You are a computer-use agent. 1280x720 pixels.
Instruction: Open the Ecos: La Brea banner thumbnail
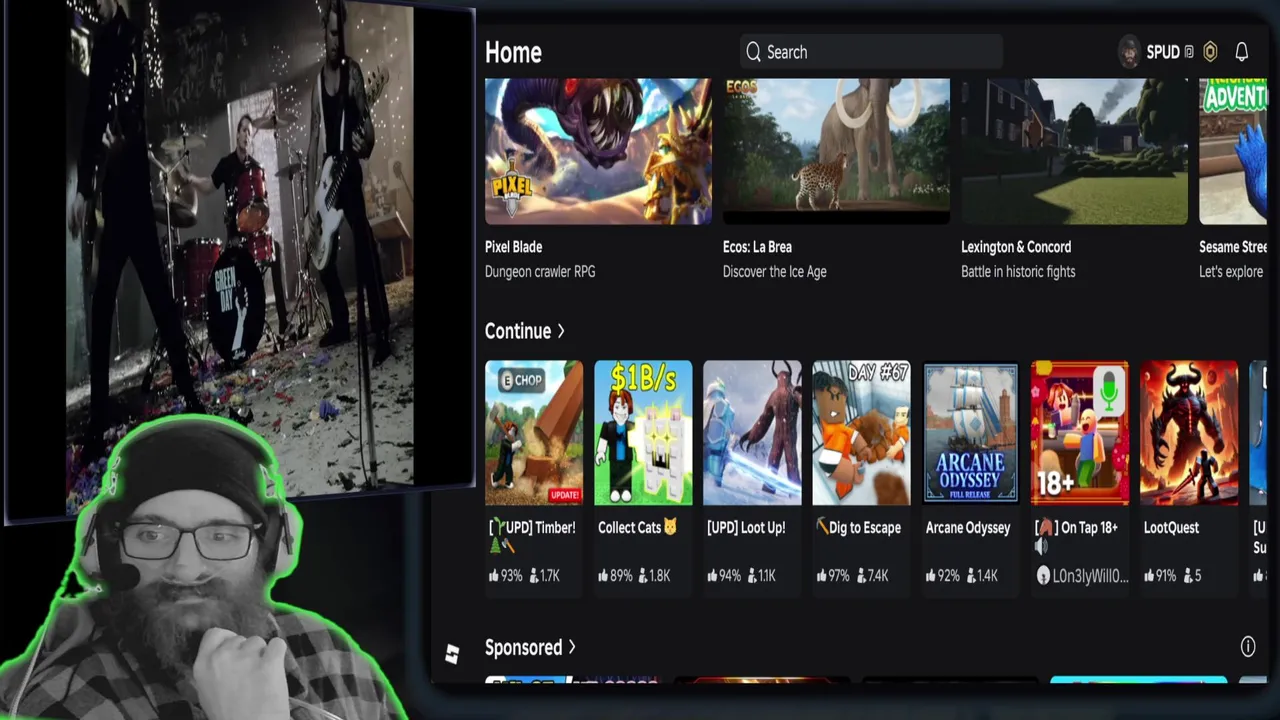(836, 151)
